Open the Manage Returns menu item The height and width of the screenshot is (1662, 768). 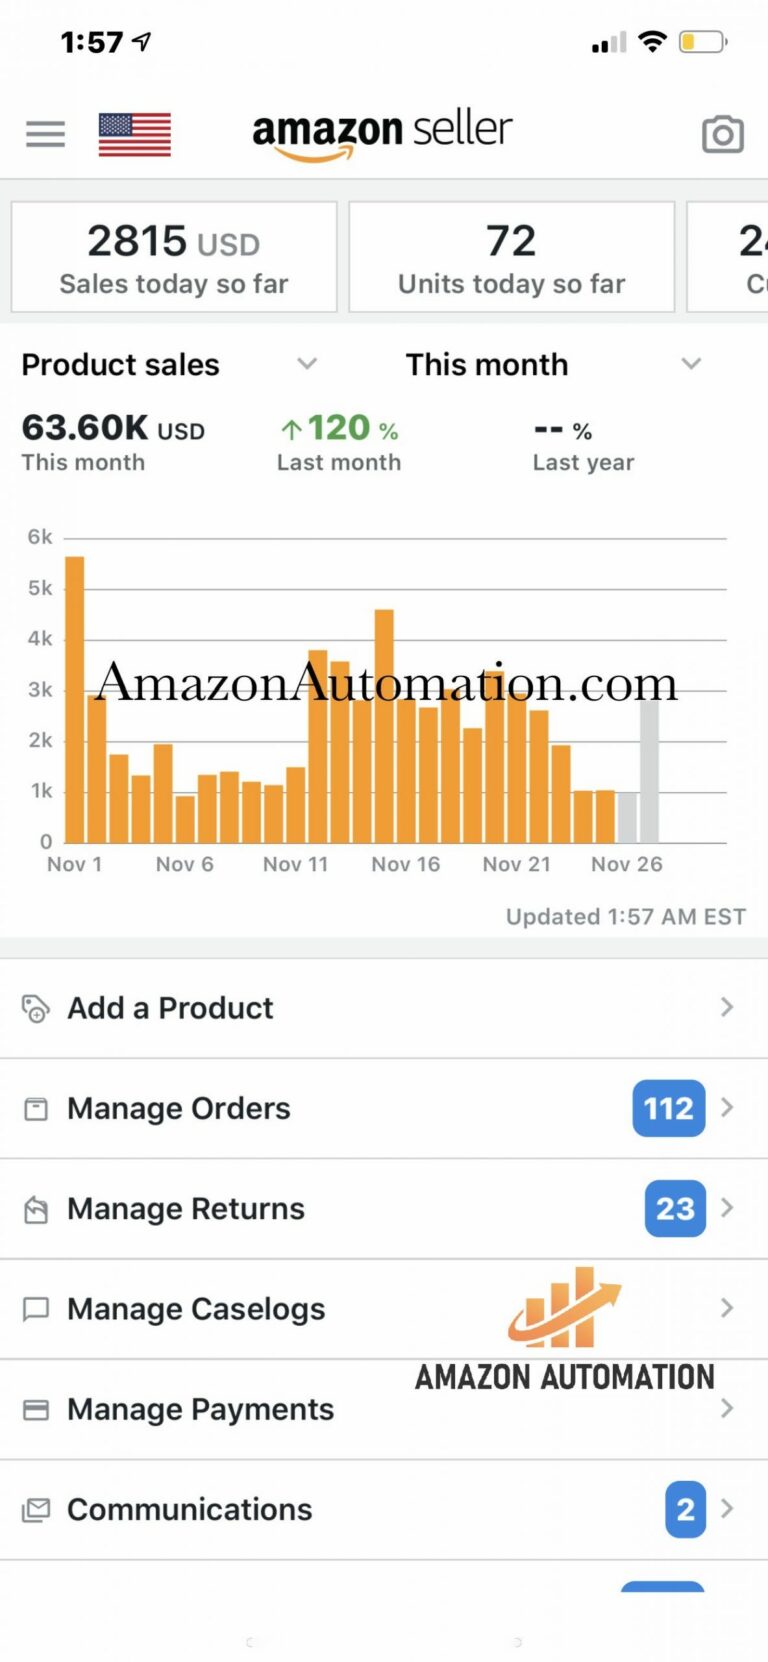click(x=186, y=1209)
